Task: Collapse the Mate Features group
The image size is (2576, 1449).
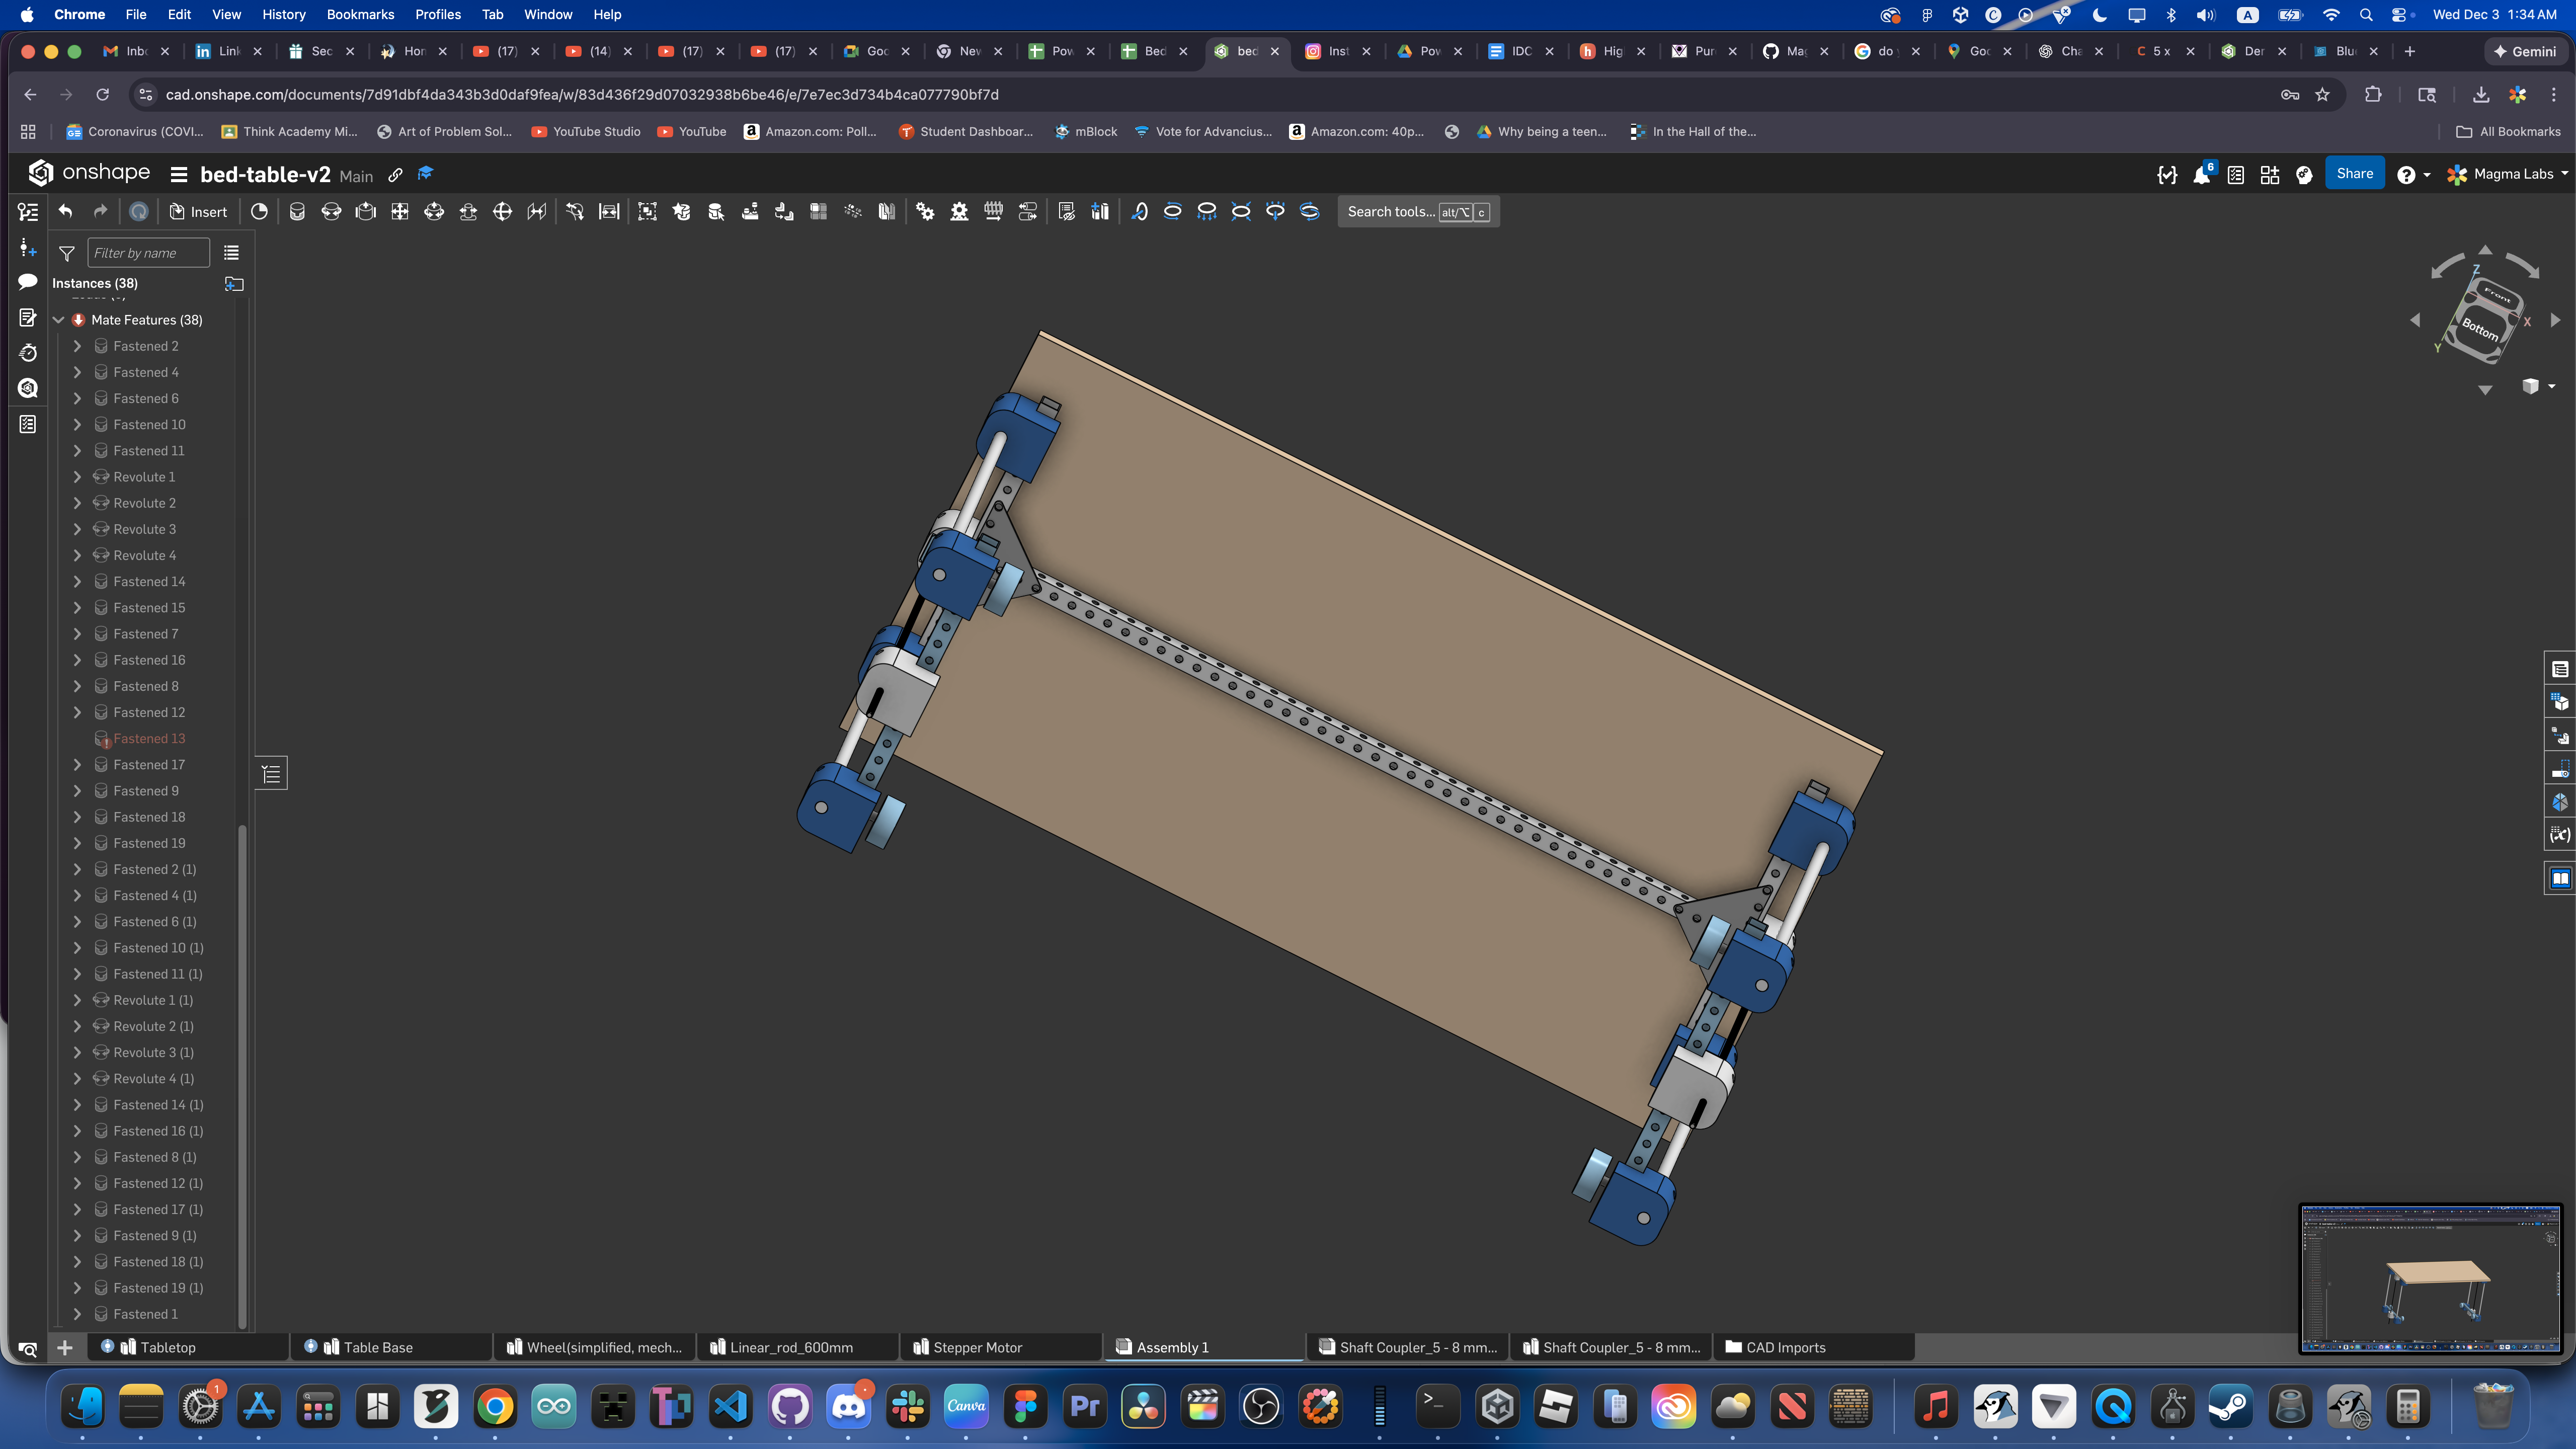Action: pos(58,320)
